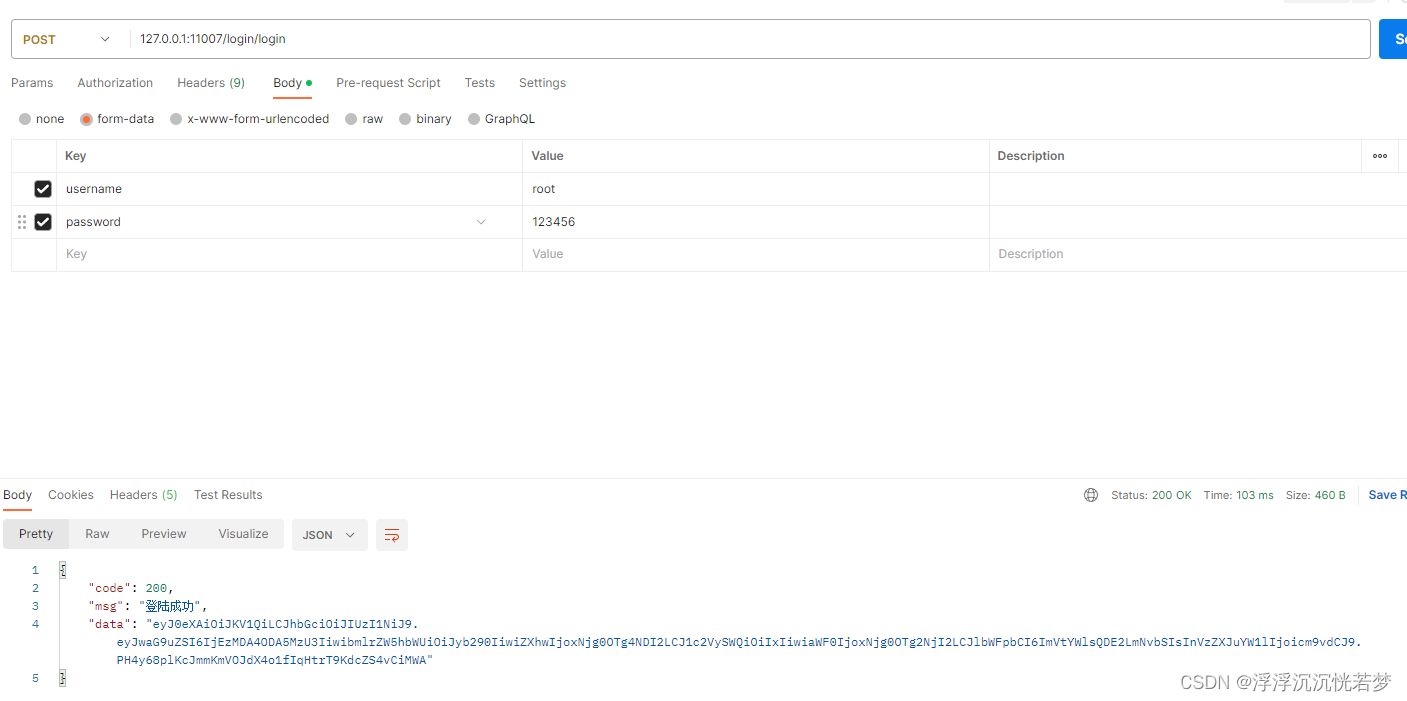
Task: Change response format via JSON dropdown
Action: click(329, 534)
